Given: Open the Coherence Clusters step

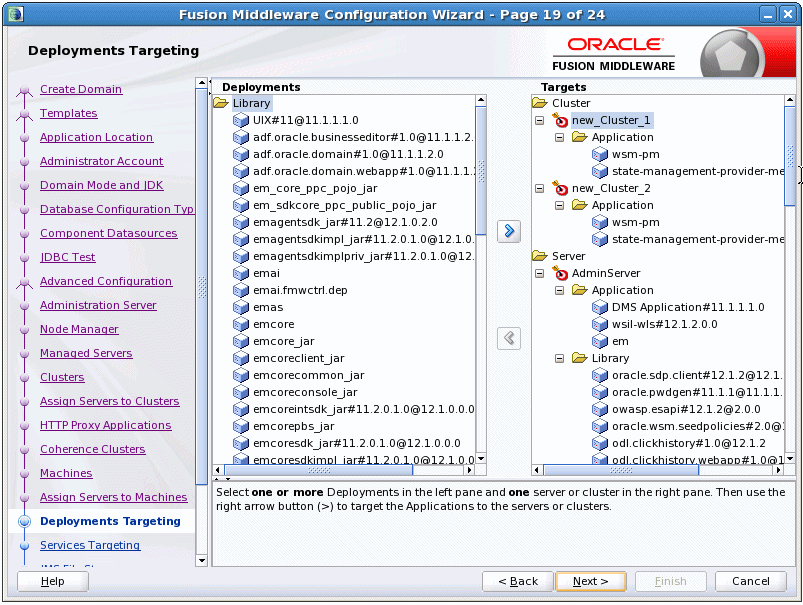Looking at the screenshot, I should pos(93,449).
